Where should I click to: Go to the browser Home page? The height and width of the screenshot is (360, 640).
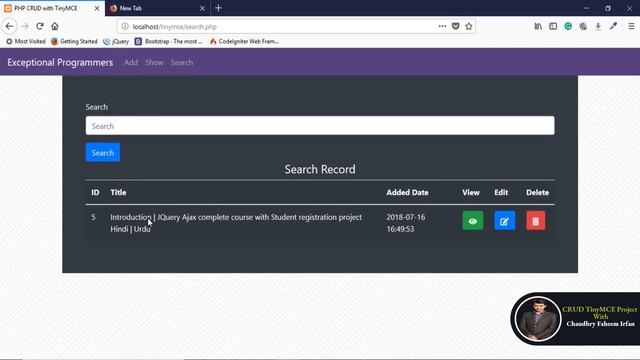coord(55,27)
